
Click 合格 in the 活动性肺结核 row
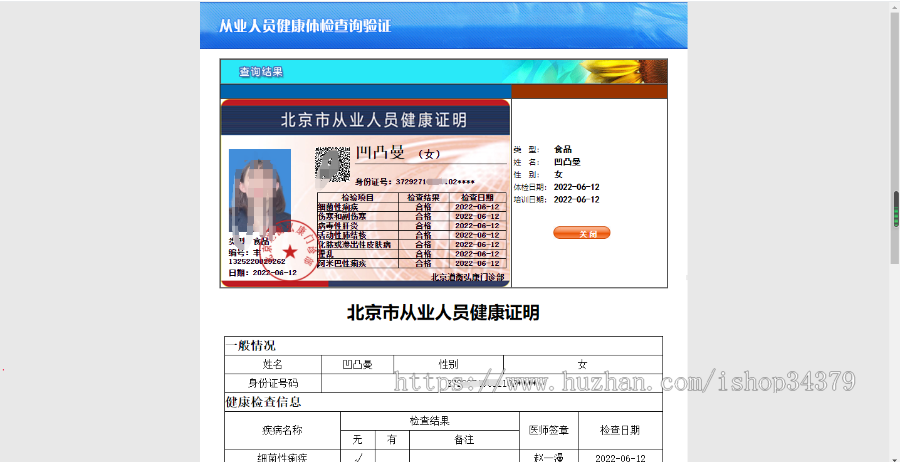[424, 235]
